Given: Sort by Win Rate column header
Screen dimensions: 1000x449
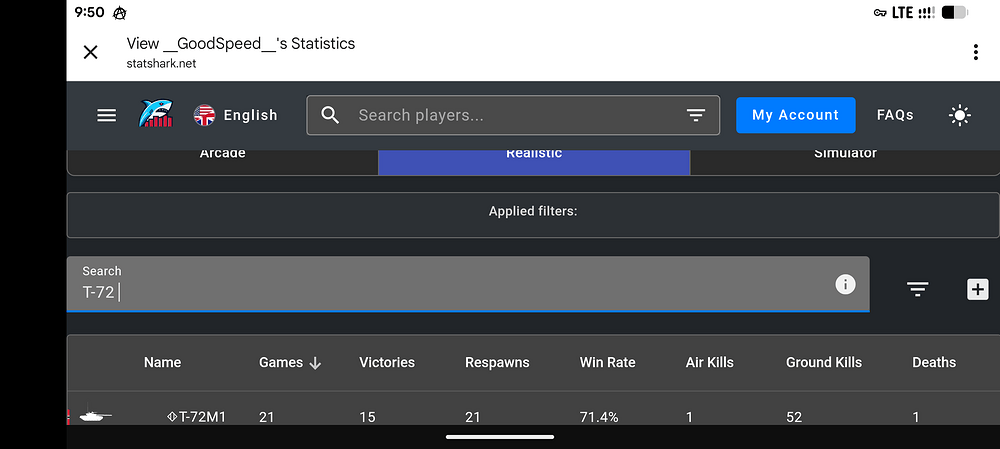Looking at the screenshot, I should coord(607,362).
